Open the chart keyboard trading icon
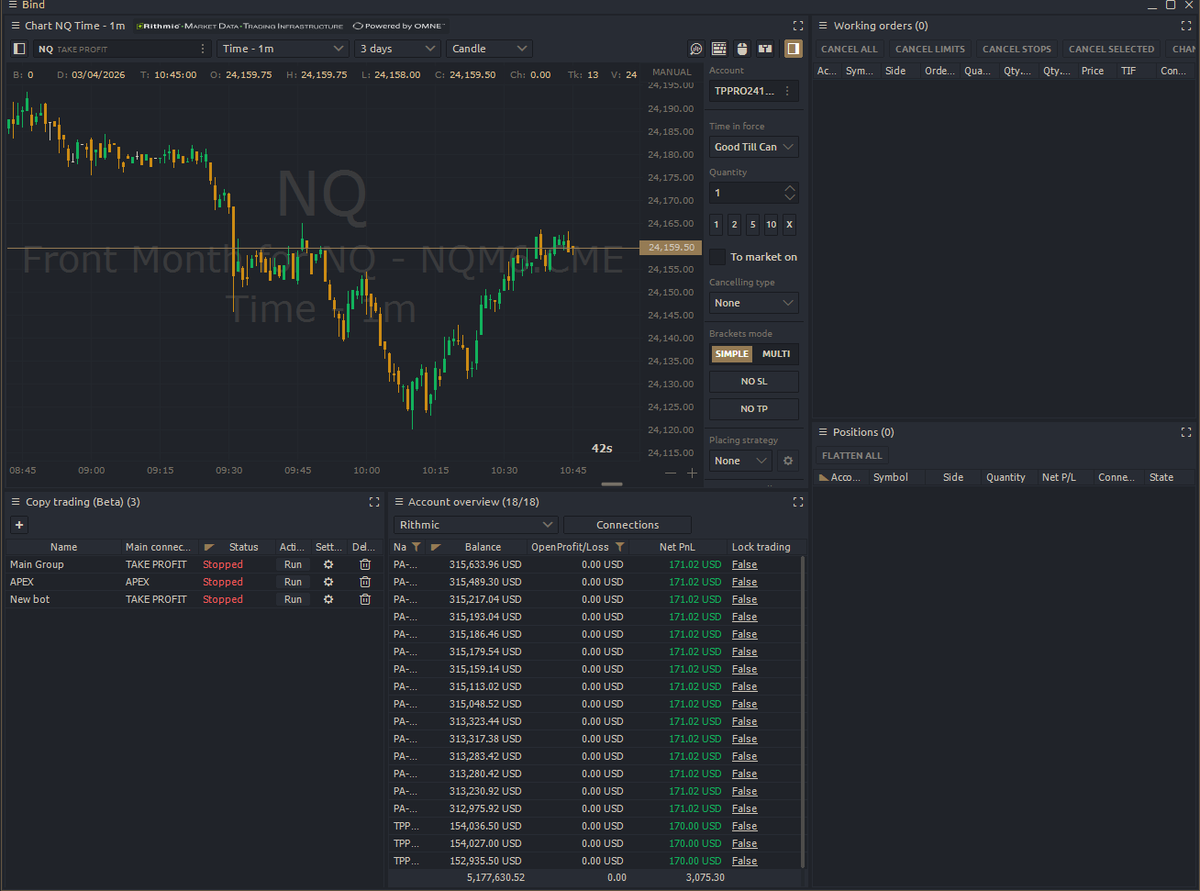The width and height of the screenshot is (1200, 891). (719, 48)
